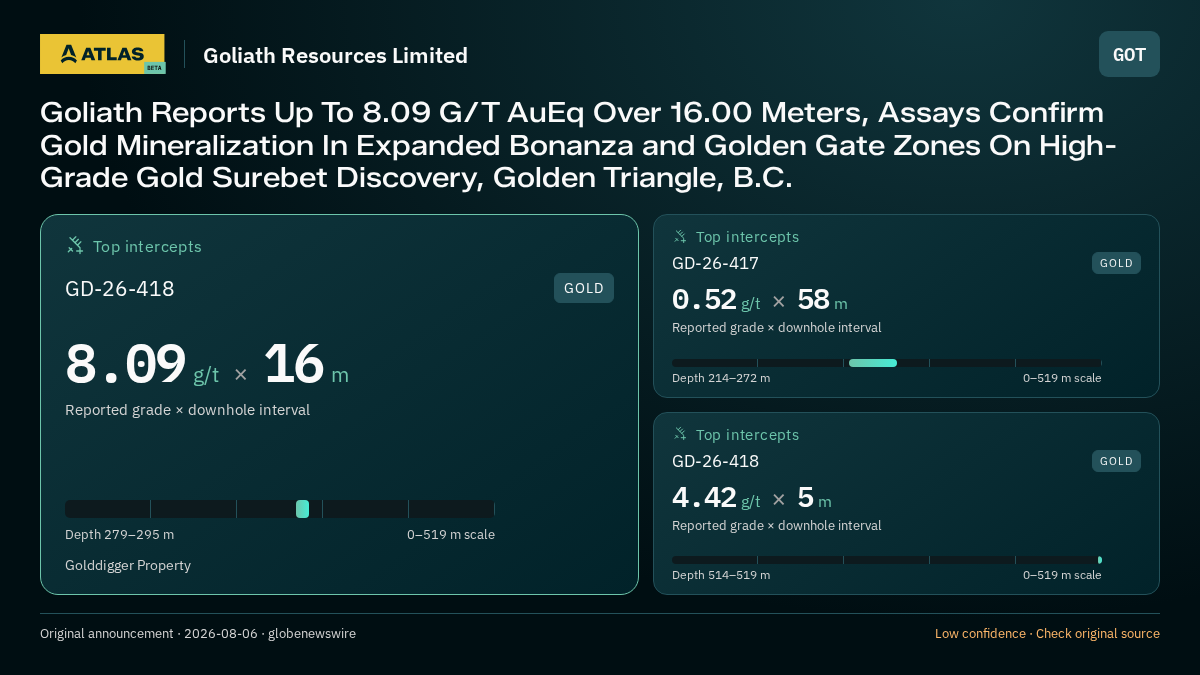Click the depth bar segment for 214–272 m
The image size is (1200, 675).
tap(873, 363)
